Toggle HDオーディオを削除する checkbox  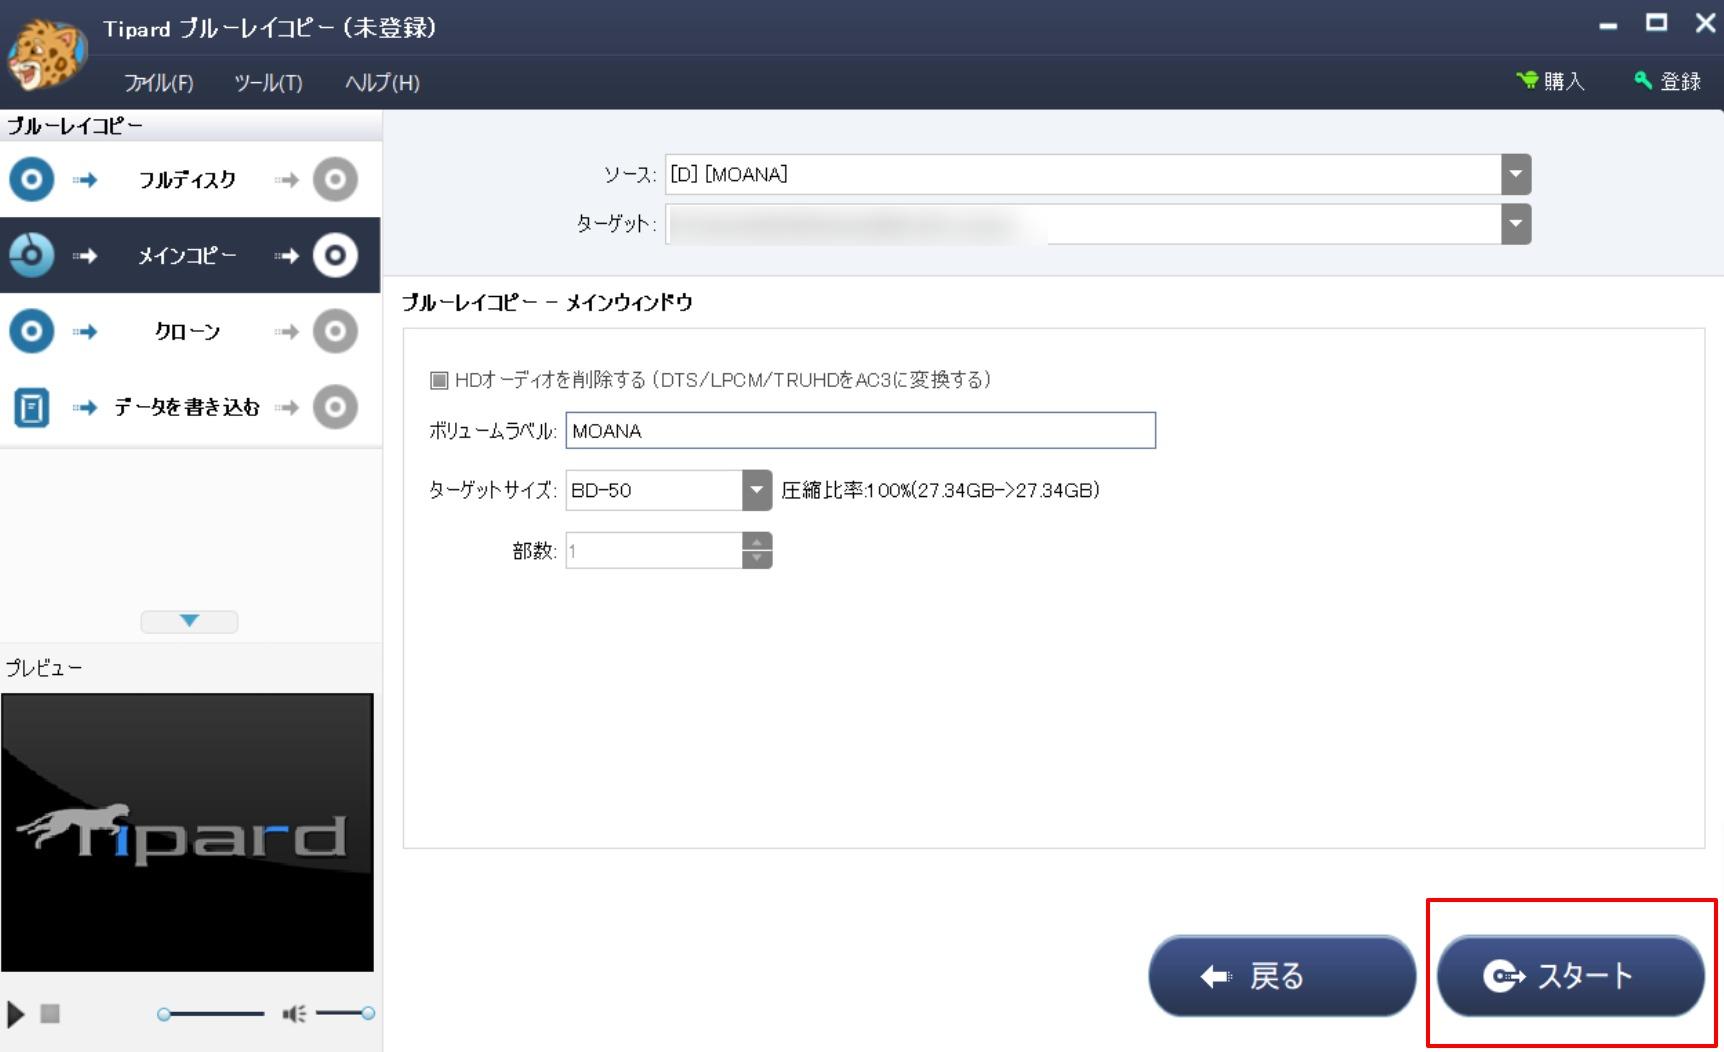pyautogui.click(x=439, y=380)
